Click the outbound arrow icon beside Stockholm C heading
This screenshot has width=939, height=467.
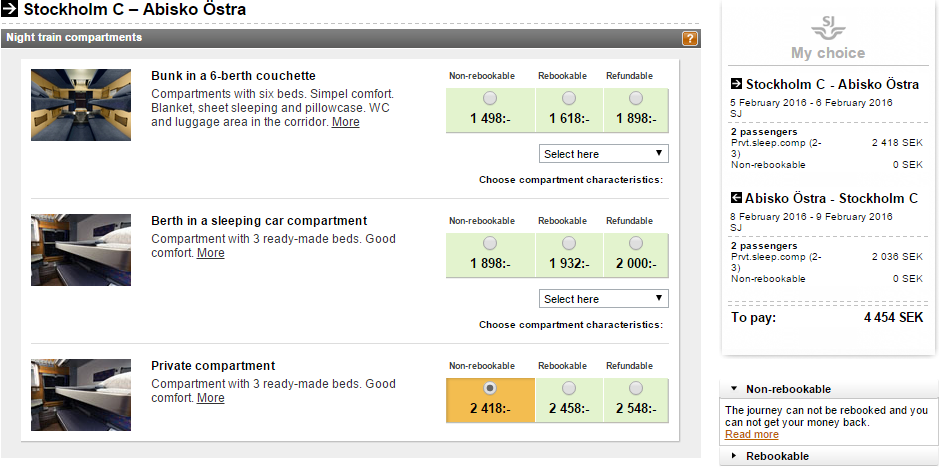[x=11, y=11]
